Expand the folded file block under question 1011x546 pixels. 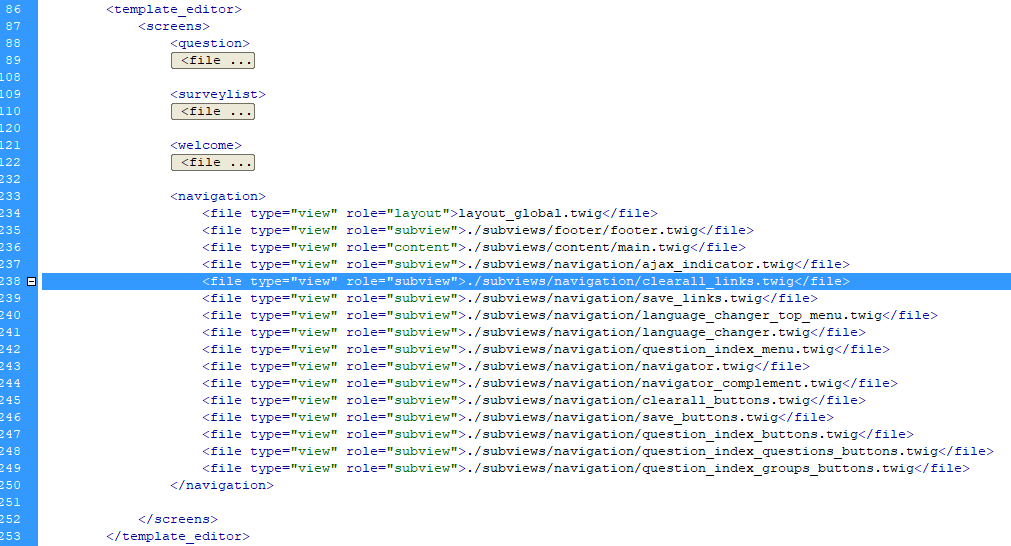(212, 61)
